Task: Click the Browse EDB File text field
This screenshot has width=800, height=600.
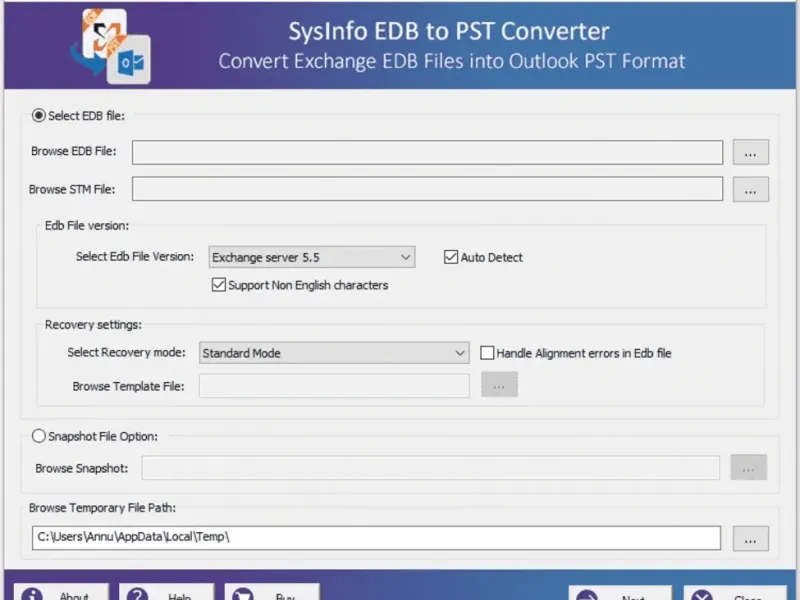Action: pyautogui.click(x=428, y=153)
